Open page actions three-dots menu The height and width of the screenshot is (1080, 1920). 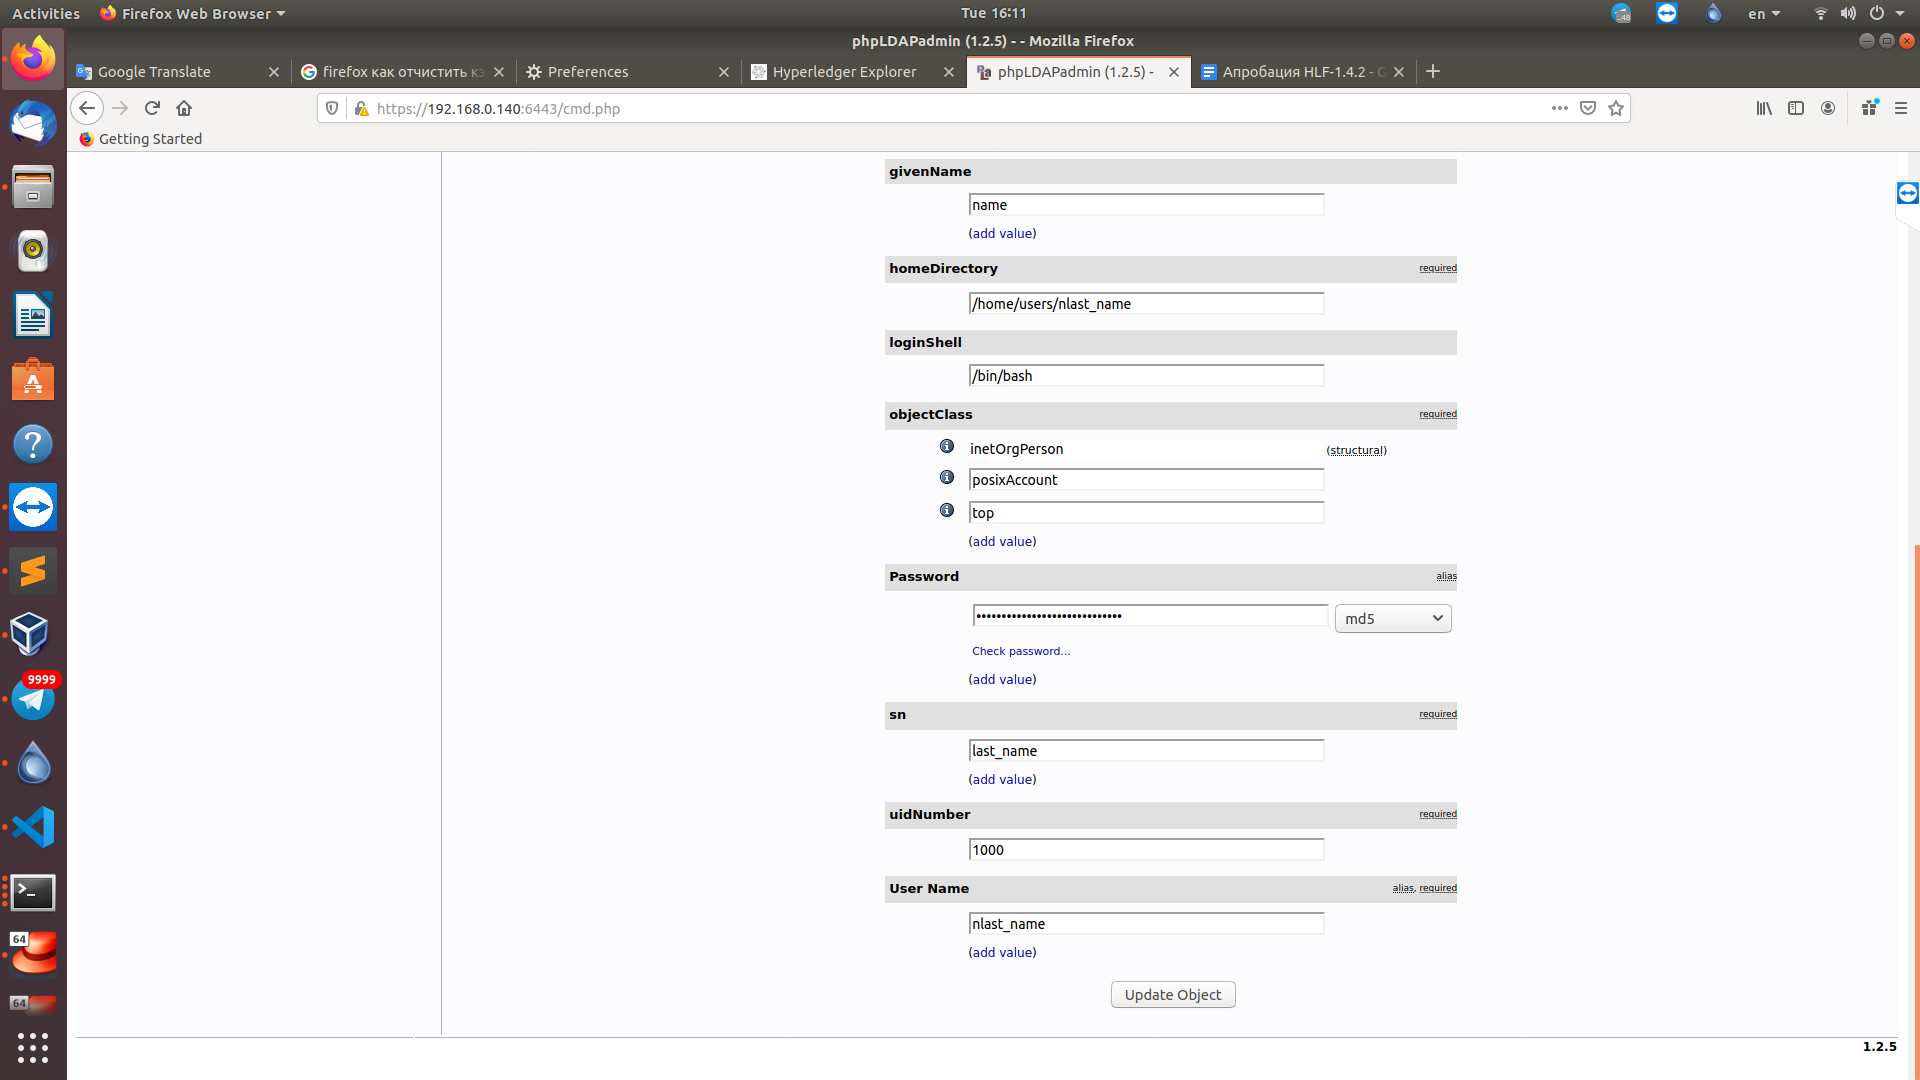1559,108
